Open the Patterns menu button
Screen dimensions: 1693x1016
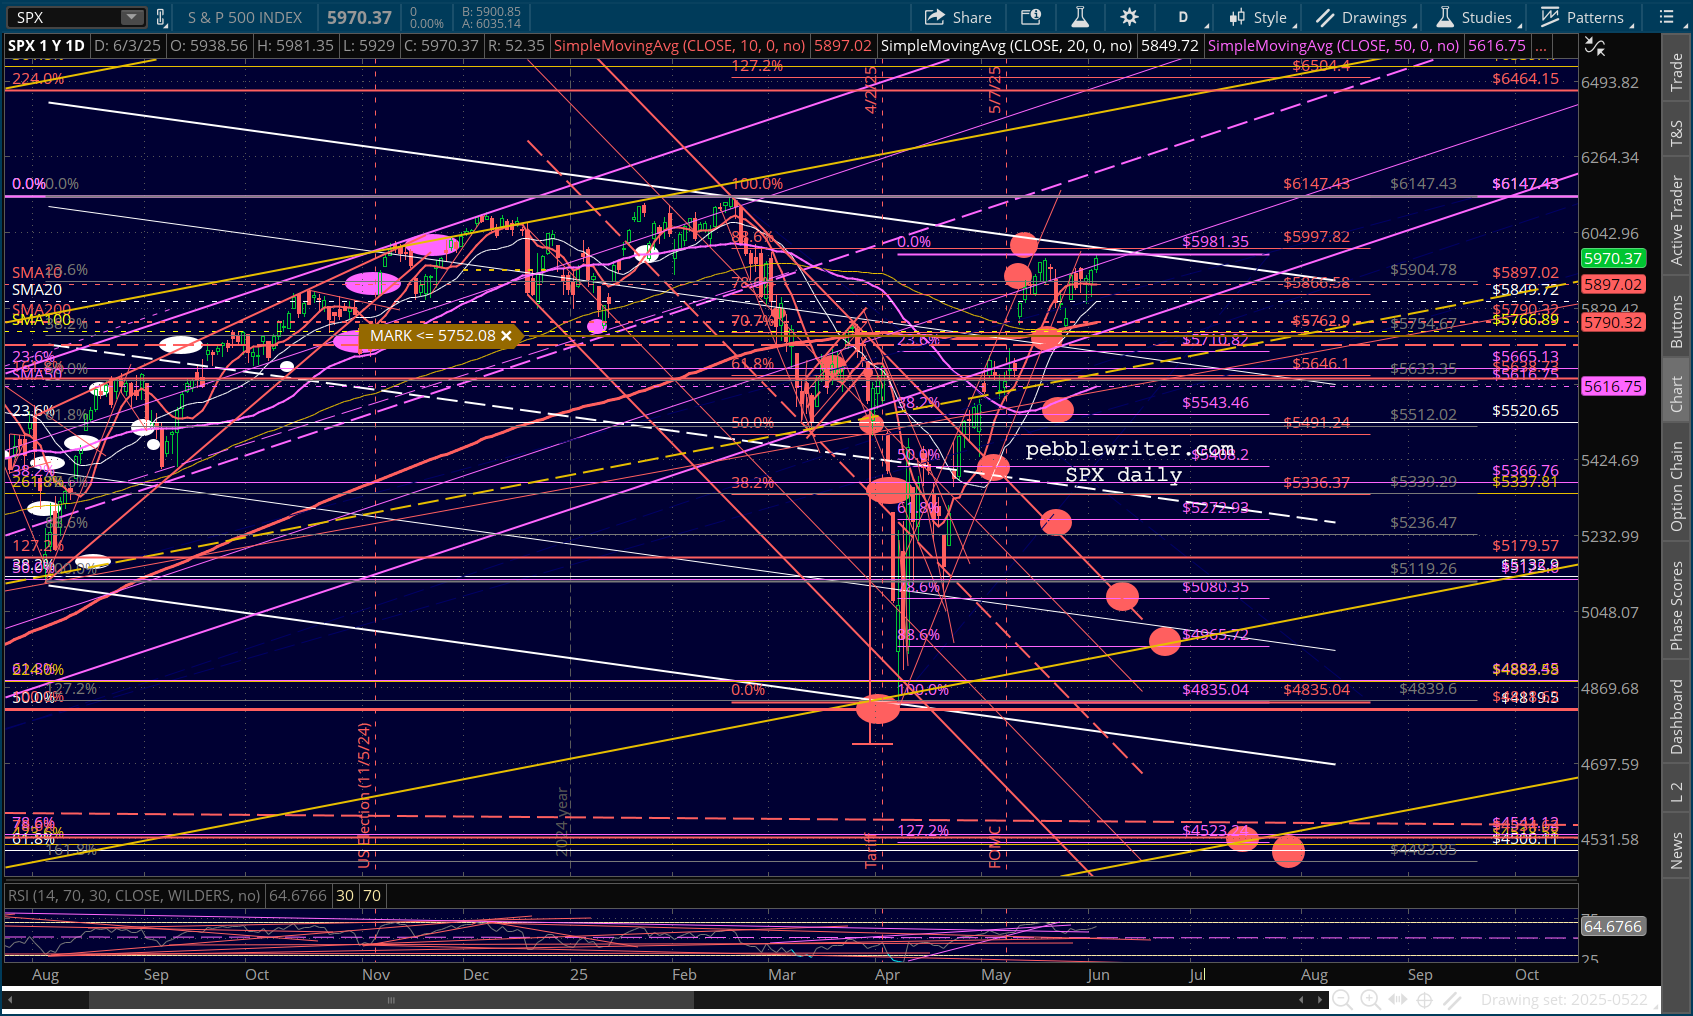[x=1587, y=17]
